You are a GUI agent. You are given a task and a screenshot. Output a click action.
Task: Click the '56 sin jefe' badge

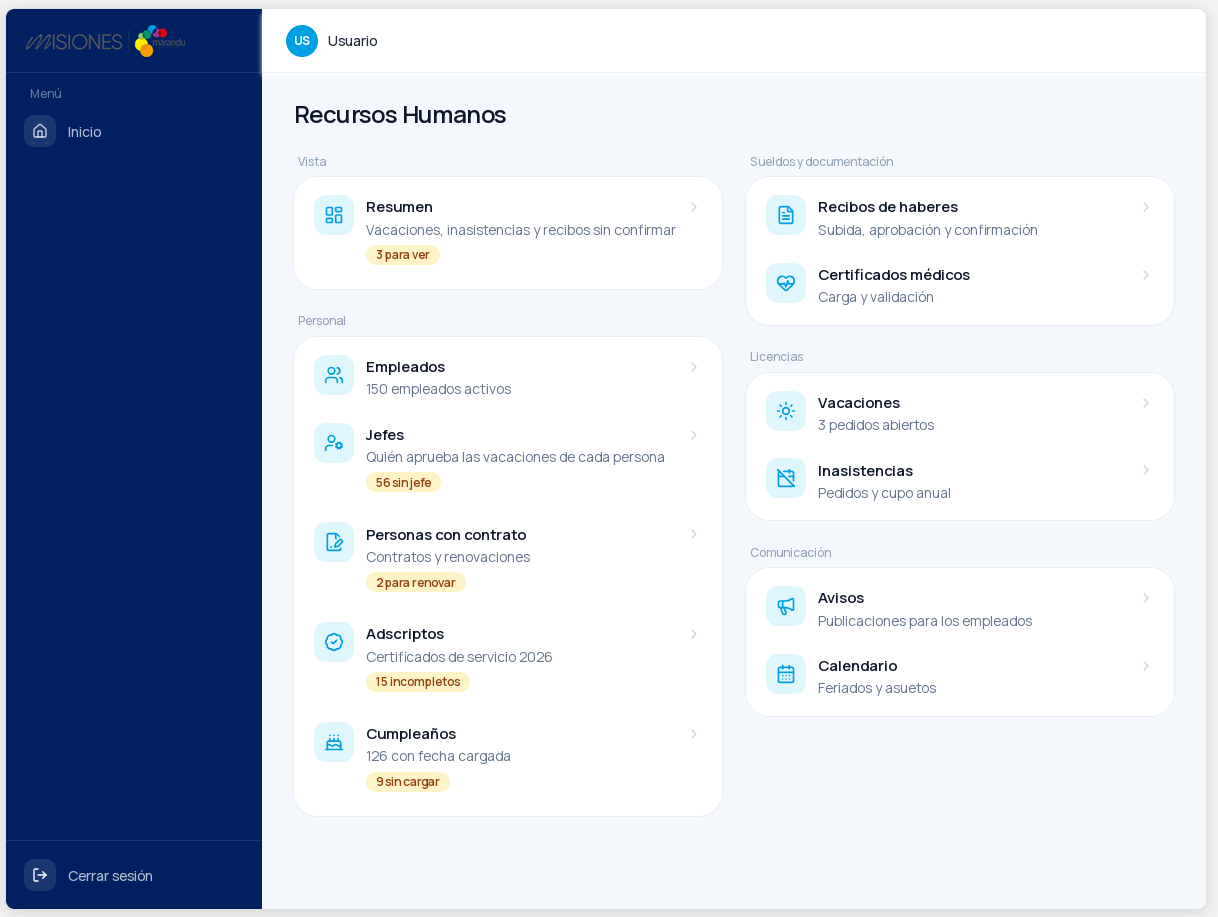[403, 482]
